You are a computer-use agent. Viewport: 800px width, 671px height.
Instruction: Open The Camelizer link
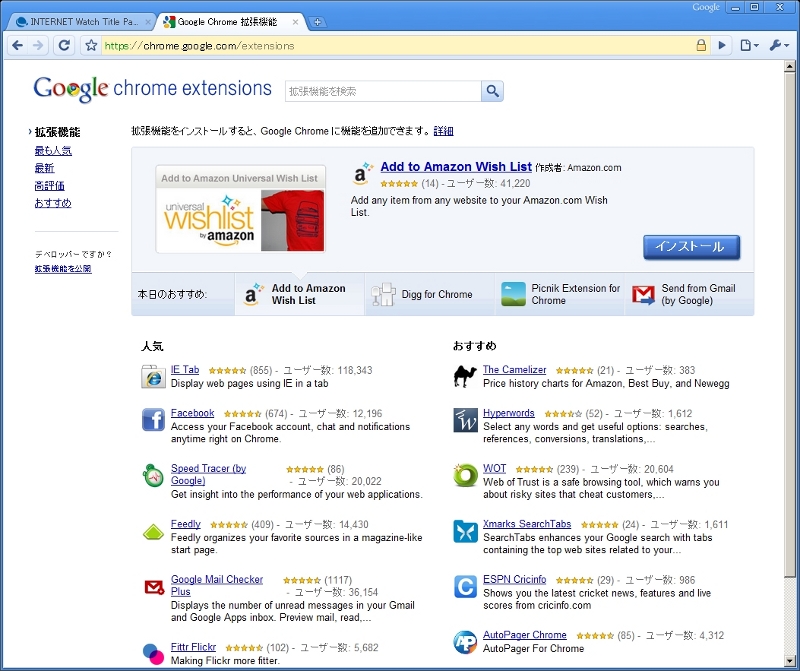pos(514,370)
